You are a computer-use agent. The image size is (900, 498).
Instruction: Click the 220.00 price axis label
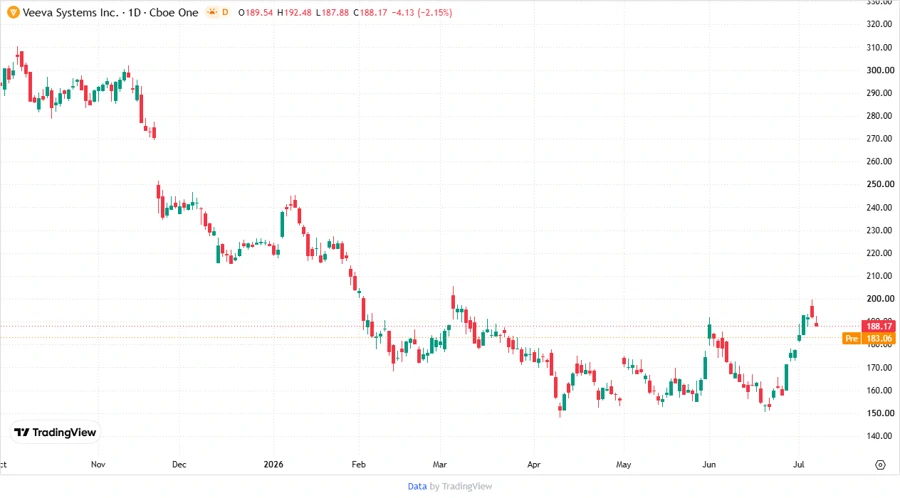880,253
